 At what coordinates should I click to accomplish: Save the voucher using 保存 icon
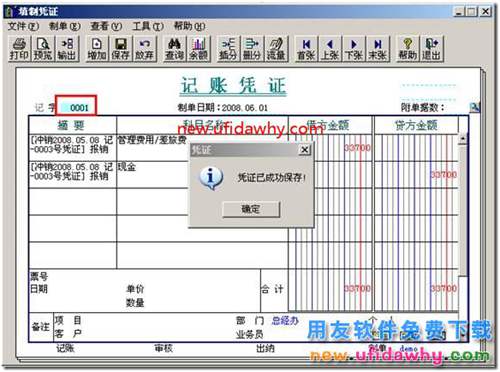click(120, 49)
